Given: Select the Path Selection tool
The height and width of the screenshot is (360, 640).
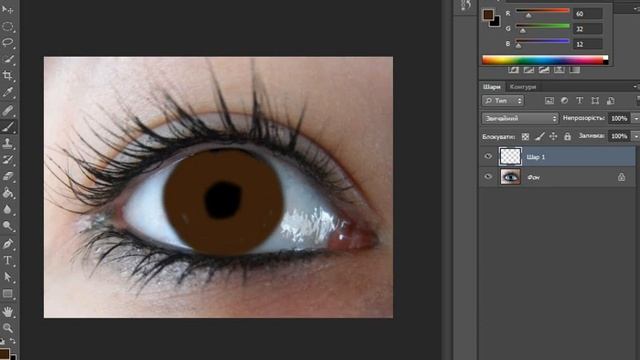Looking at the screenshot, I should [7, 277].
